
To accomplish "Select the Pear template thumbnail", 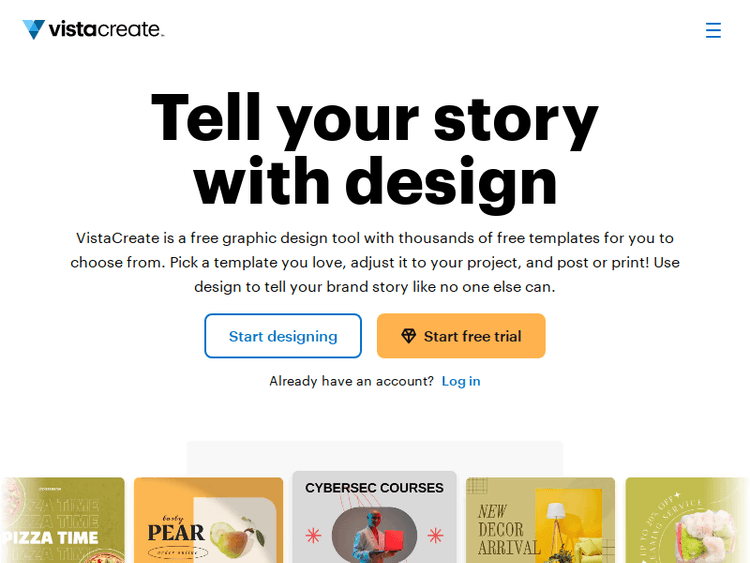I will (x=209, y=520).
